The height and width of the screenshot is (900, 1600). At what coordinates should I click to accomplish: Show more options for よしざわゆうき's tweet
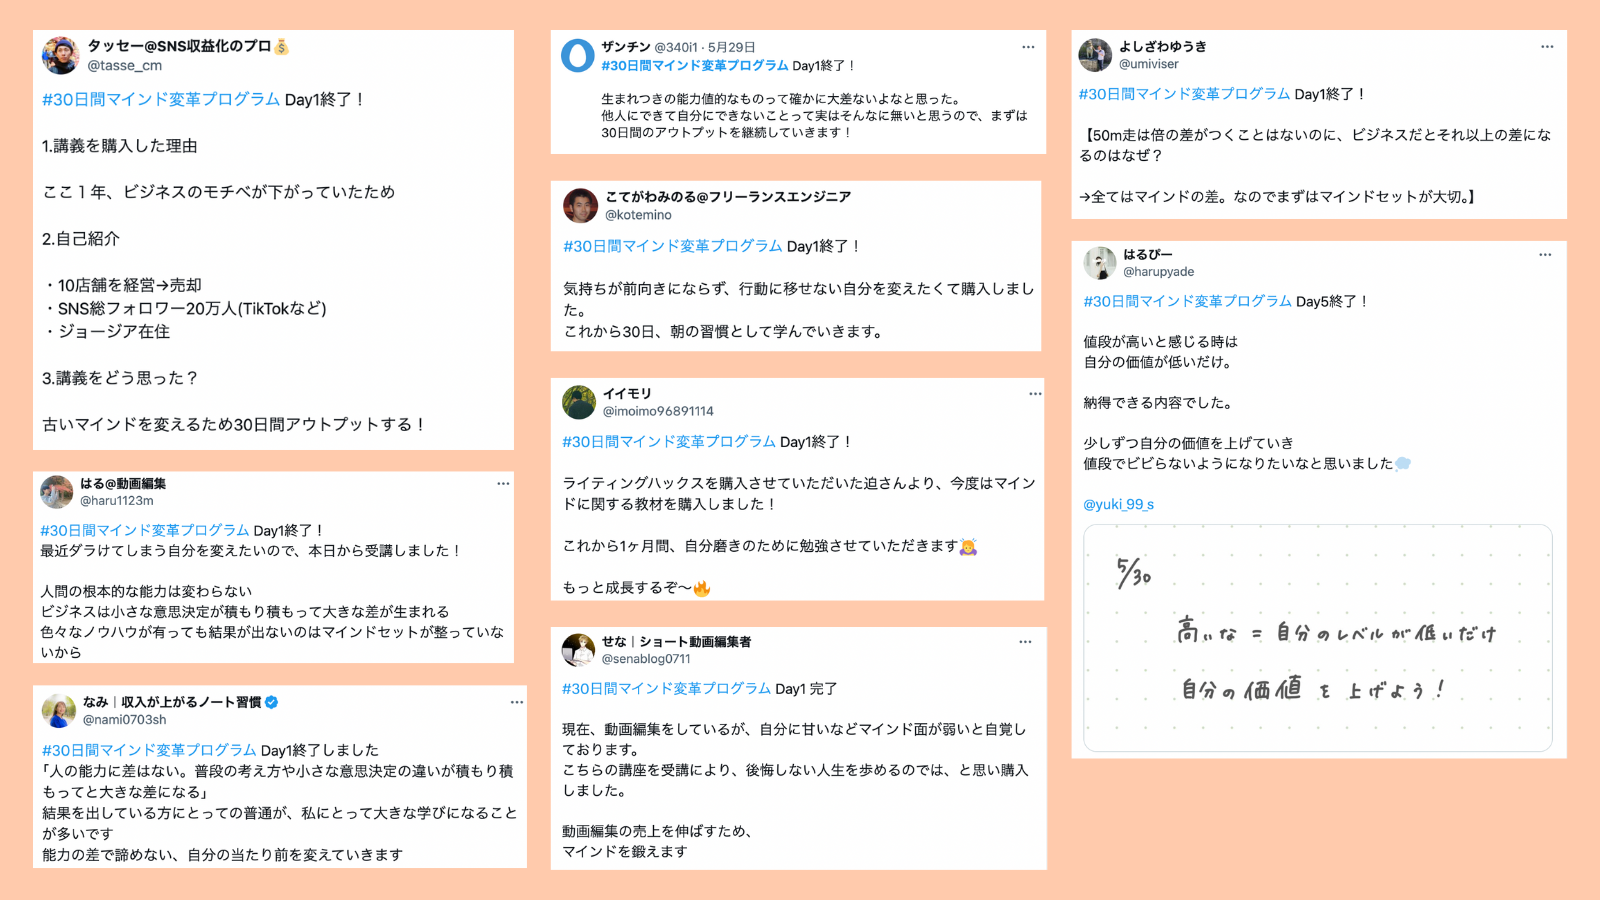pos(1547,47)
